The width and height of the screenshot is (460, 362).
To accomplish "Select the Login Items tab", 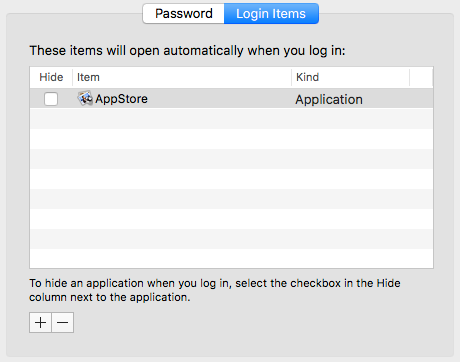I will click(271, 14).
